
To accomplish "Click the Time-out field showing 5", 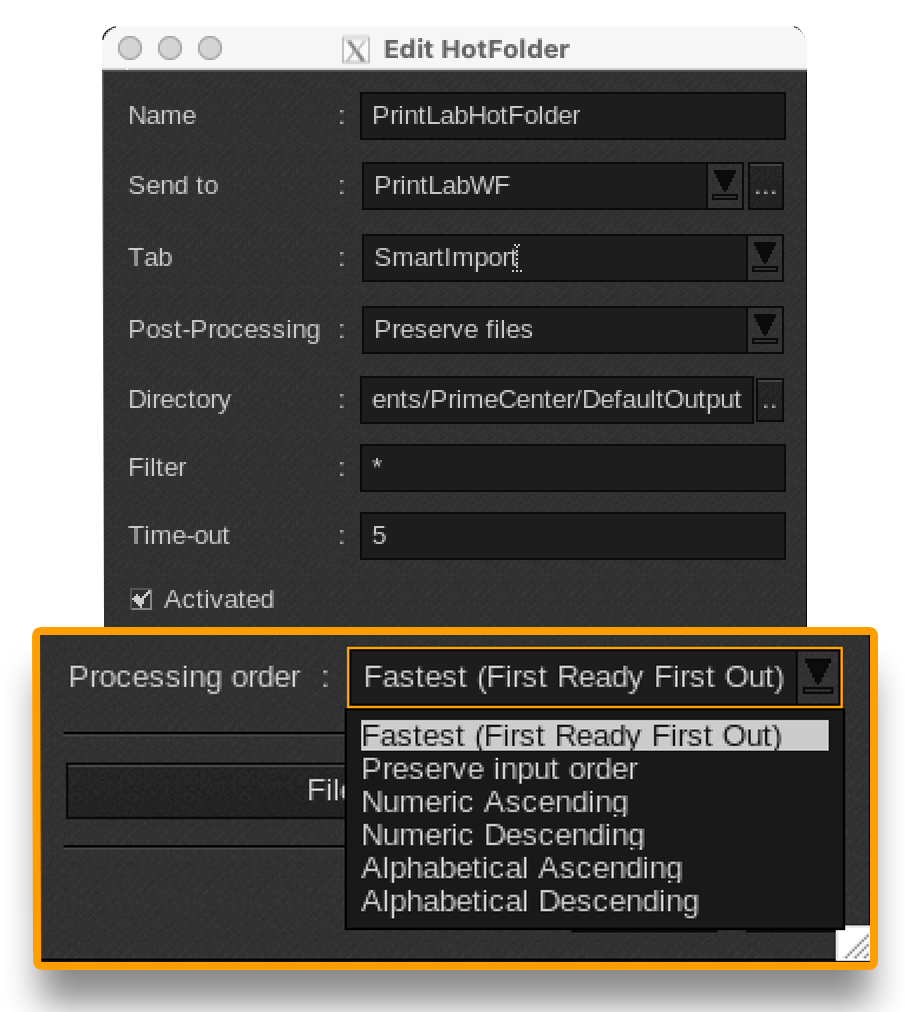I will coord(572,535).
